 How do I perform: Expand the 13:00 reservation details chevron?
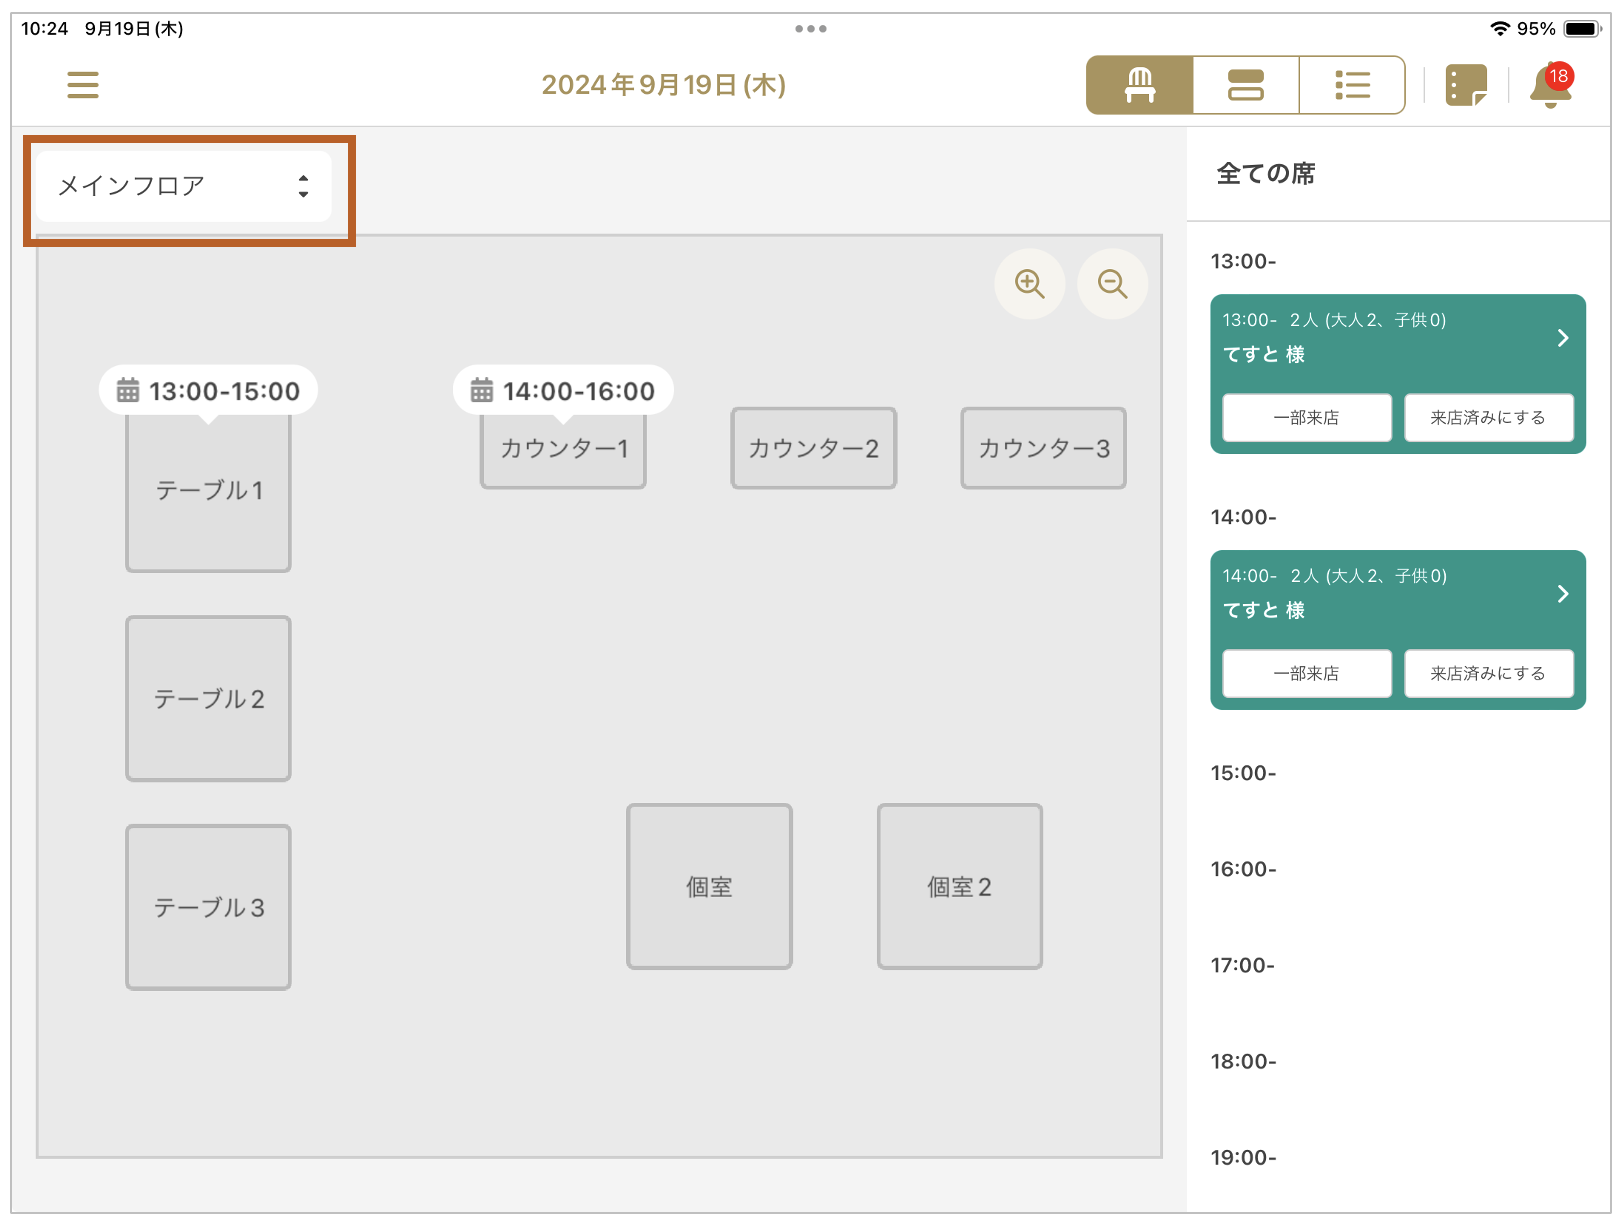coord(1562,338)
